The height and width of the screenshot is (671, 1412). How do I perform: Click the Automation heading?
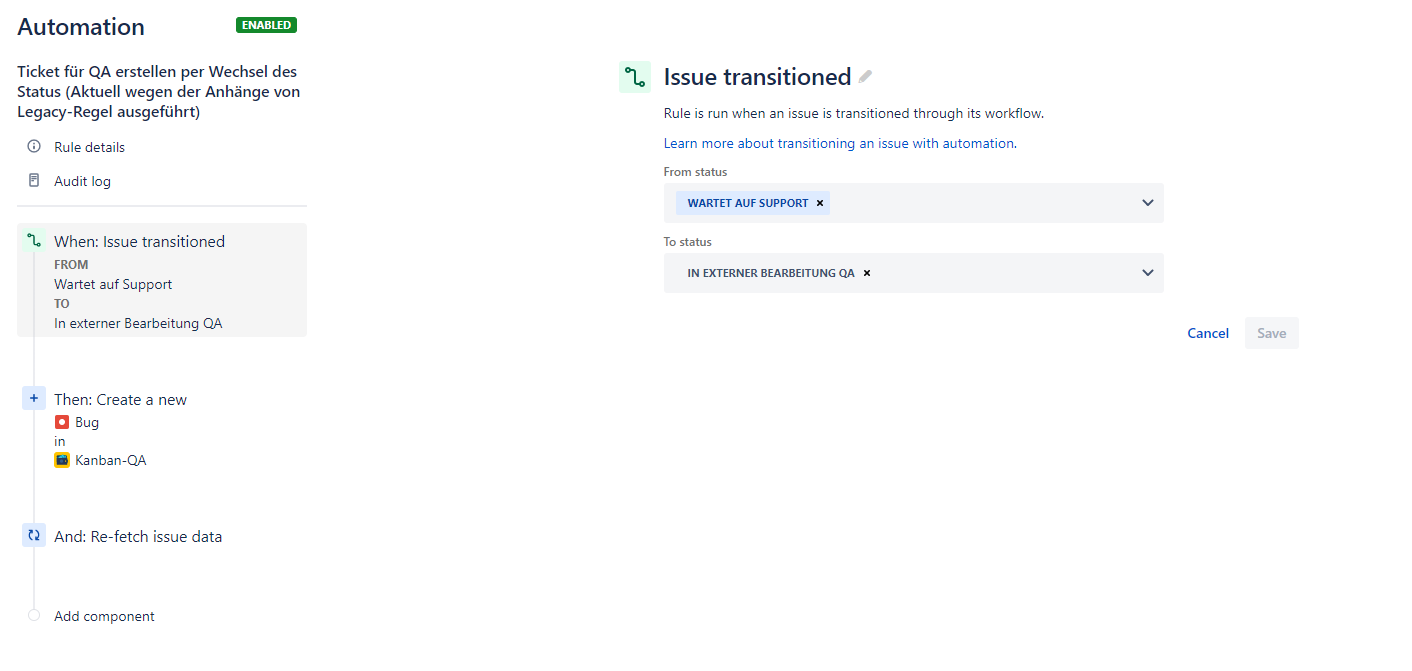pyautogui.click(x=81, y=27)
